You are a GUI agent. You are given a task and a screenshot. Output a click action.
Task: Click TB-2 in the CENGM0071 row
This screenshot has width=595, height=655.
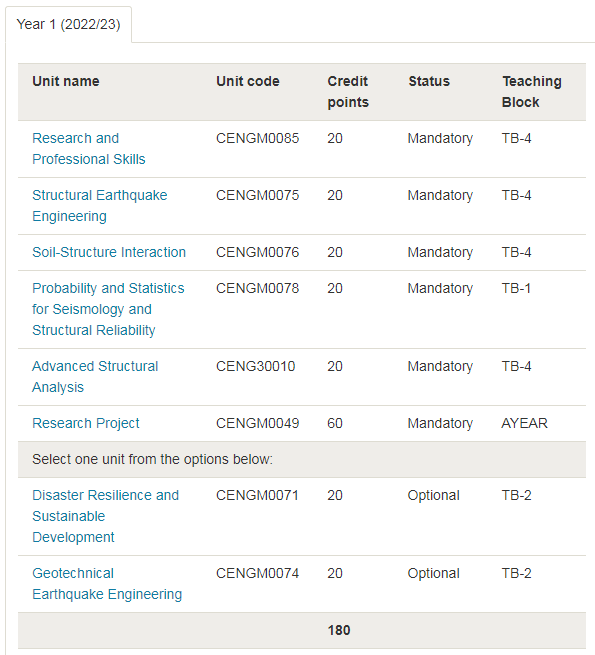pos(516,495)
